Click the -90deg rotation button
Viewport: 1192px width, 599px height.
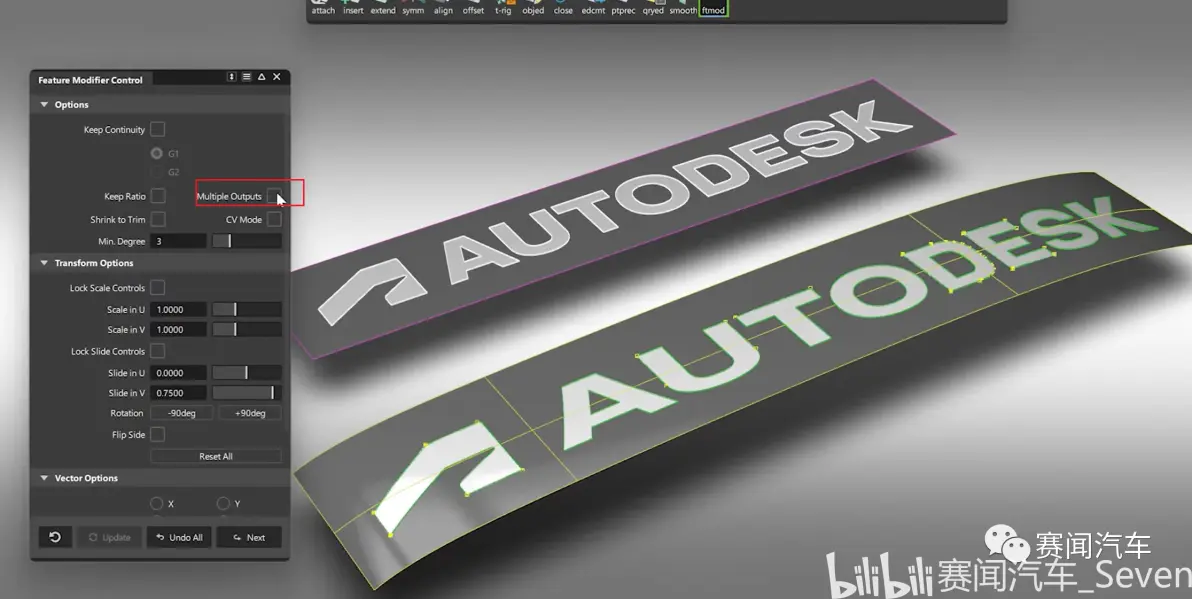(x=182, y=413)
